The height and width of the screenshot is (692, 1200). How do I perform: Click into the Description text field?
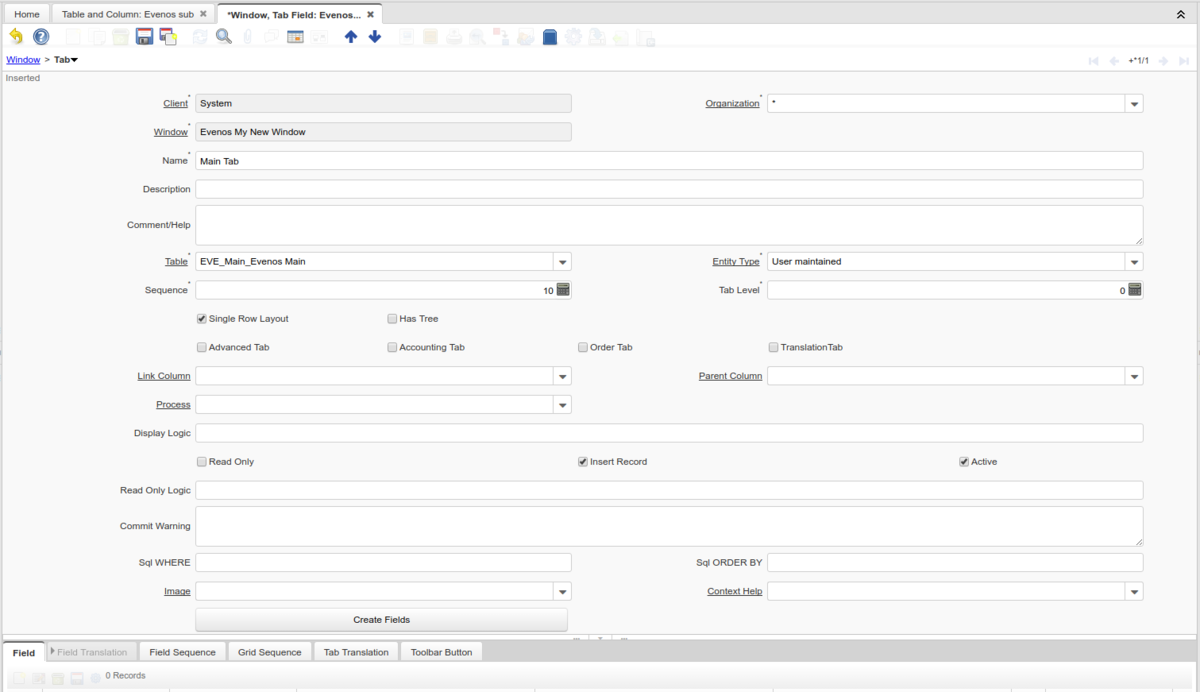(x=668, y=189)
